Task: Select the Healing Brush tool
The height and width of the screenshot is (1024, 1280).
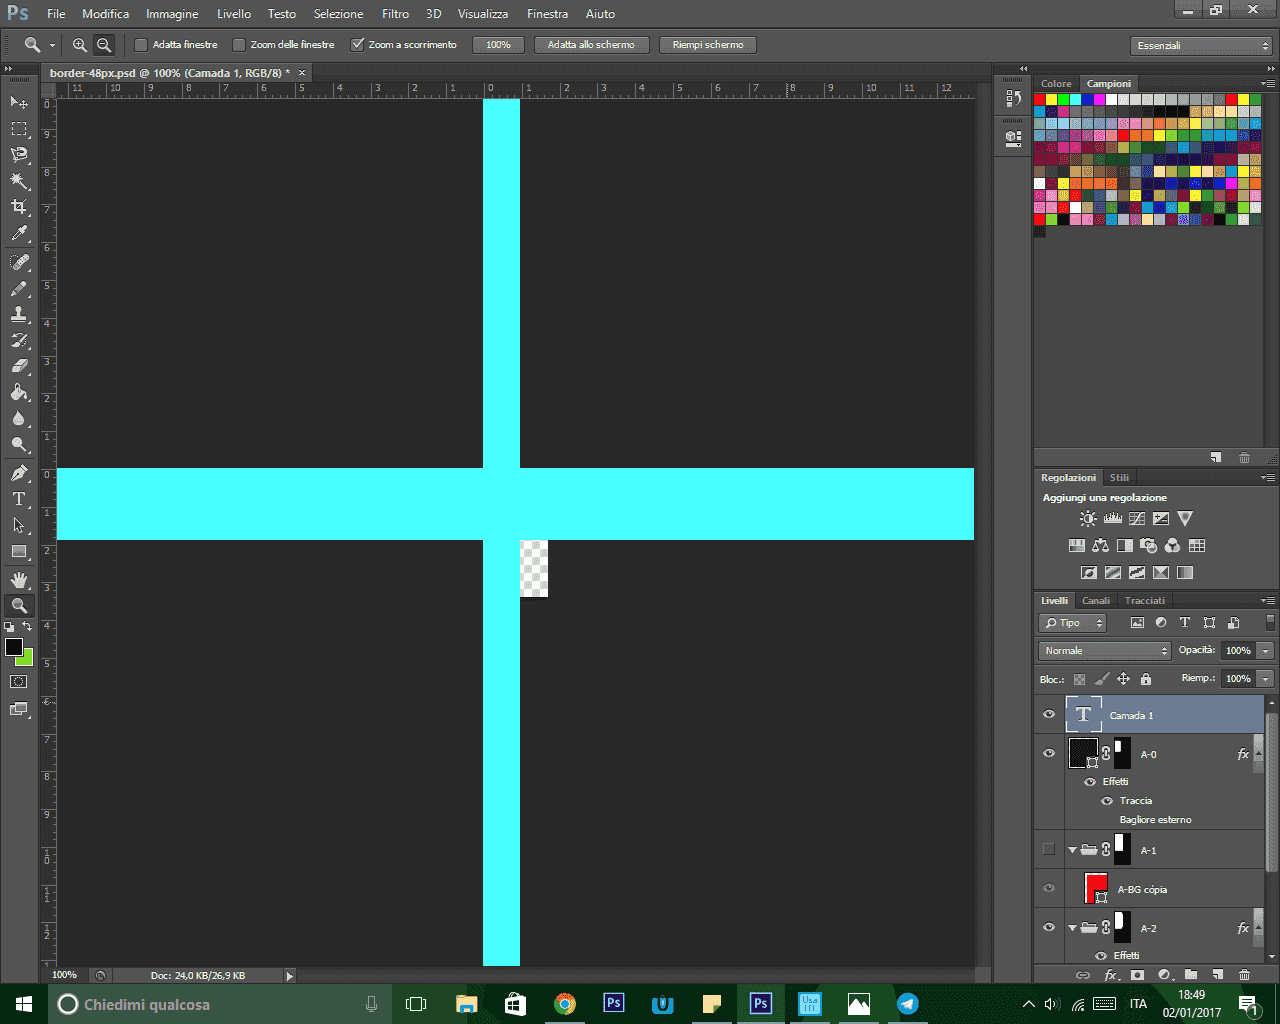Action: [x=19, y=262]
